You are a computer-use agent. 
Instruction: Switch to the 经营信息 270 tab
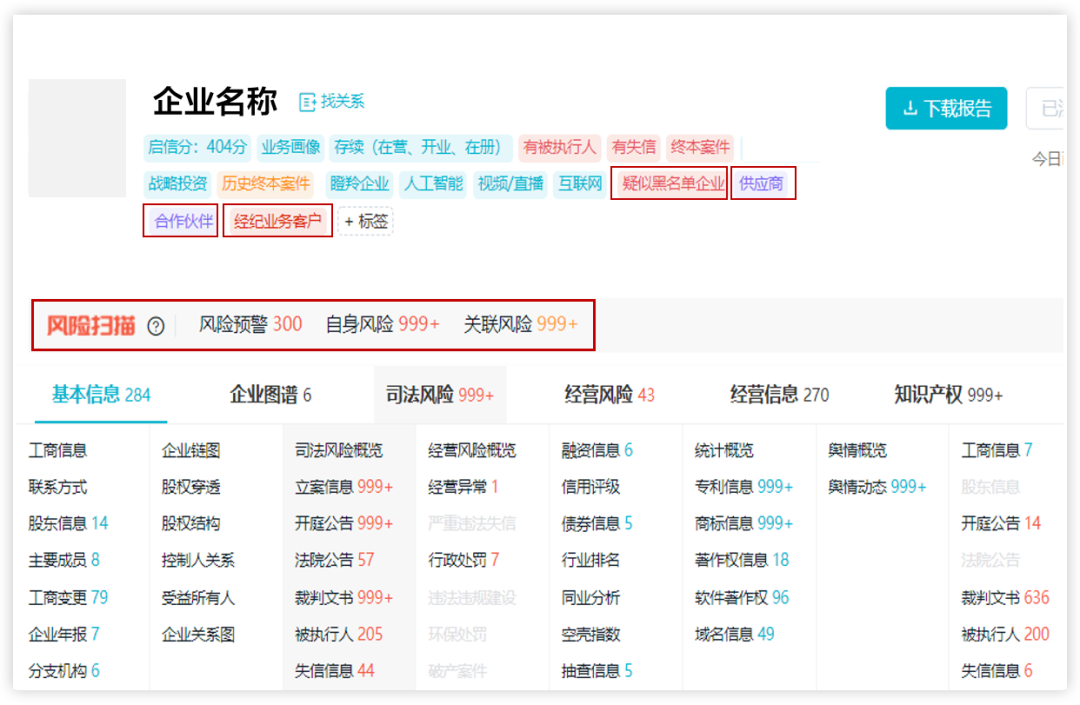pos(780,394)
